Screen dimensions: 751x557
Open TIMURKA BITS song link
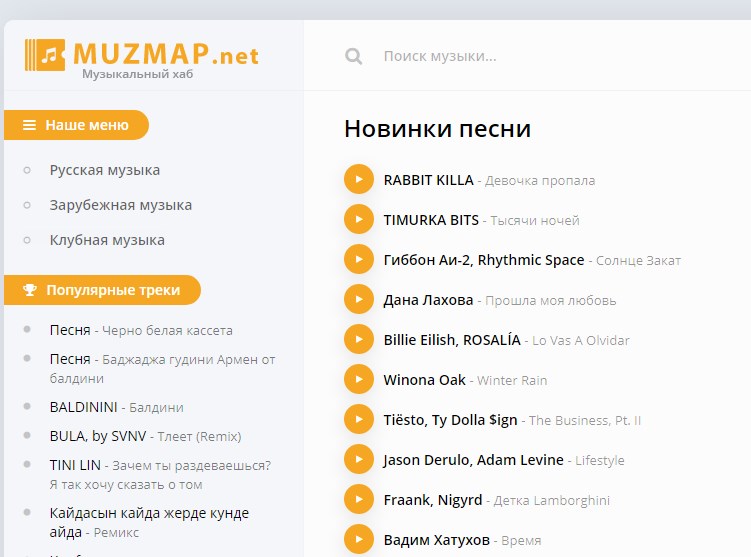coord(481,220)
